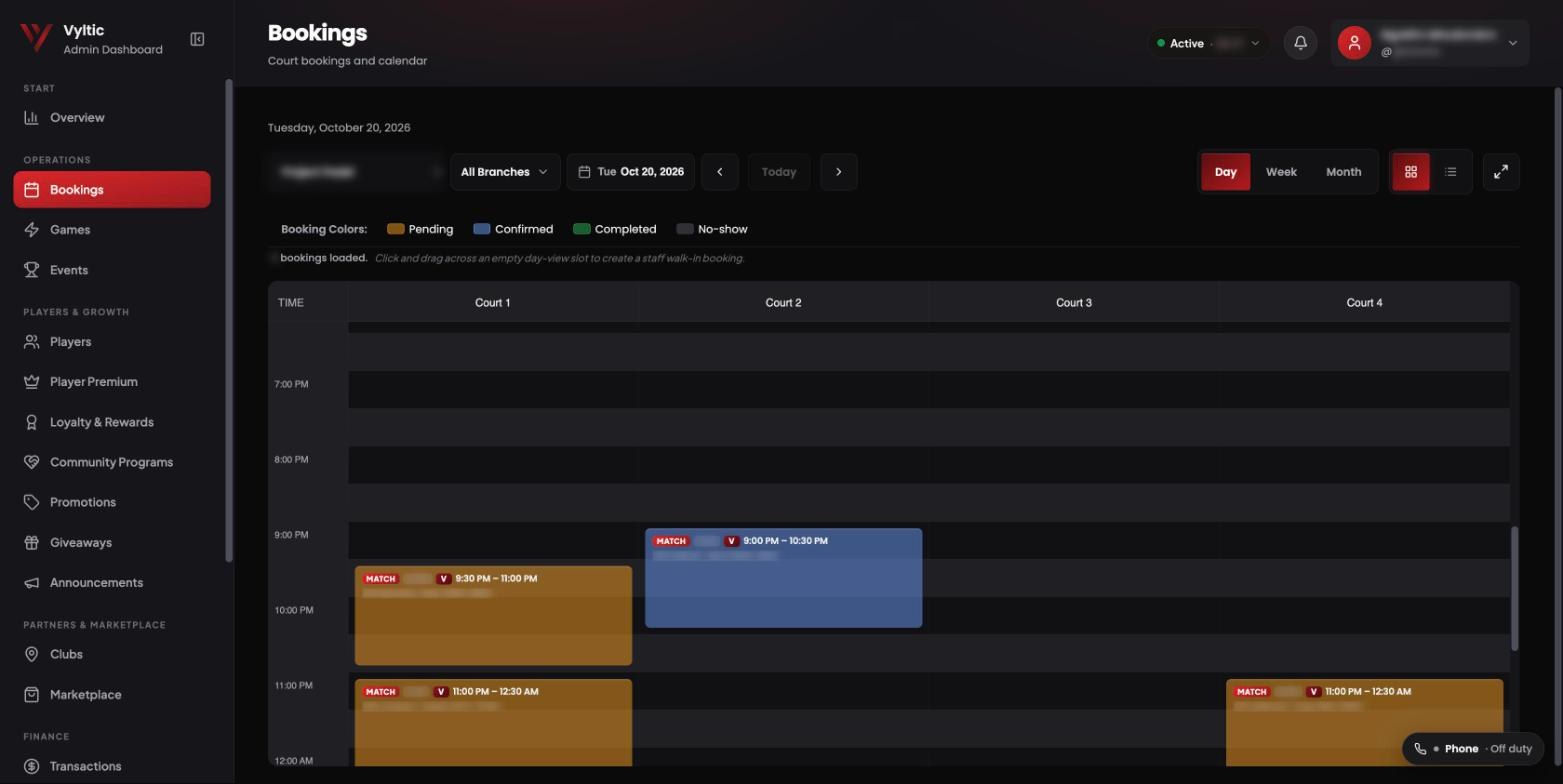The width and height of the screenshot is (1563, 784).
Task: Click the red user avatar icon
Action: pyautogui.click(x=1354, y=43)
